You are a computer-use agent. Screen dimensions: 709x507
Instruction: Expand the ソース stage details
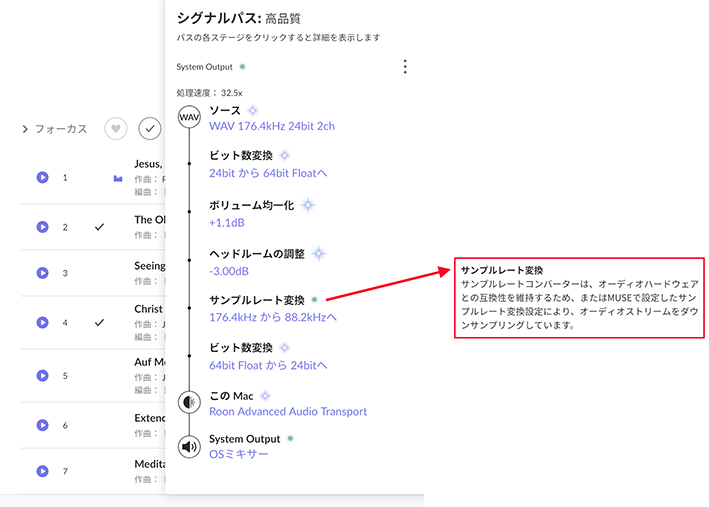pos(225,110)
